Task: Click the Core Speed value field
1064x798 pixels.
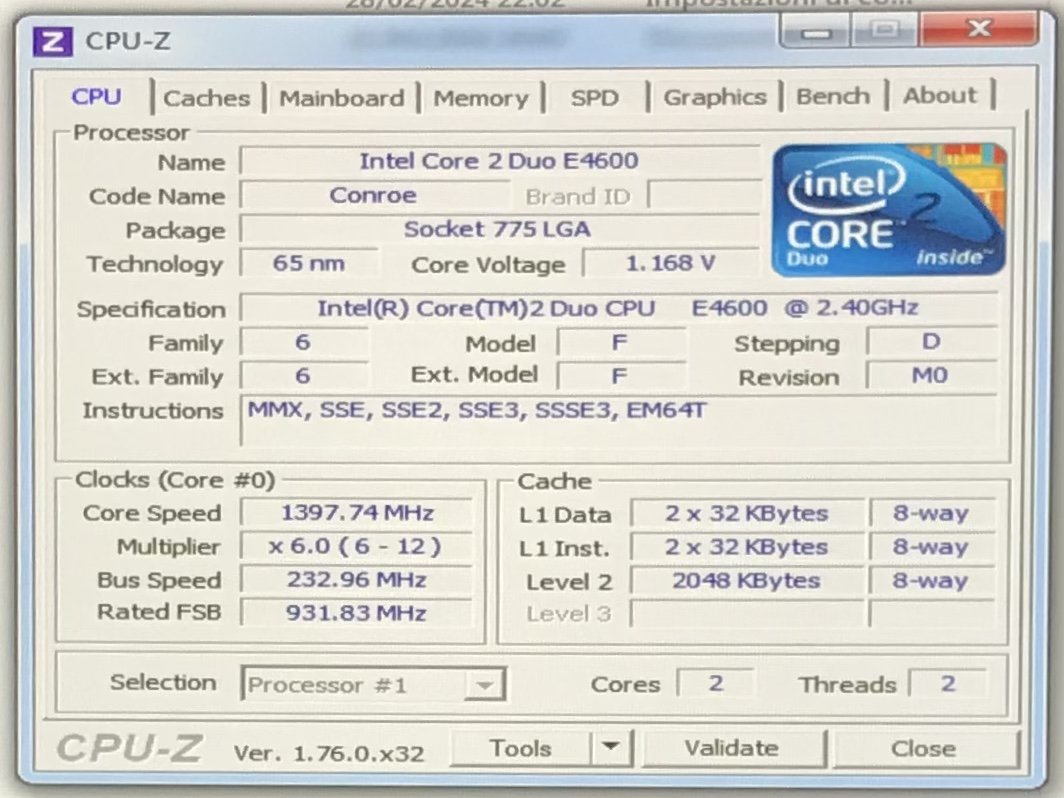Action: pos(357,513)
